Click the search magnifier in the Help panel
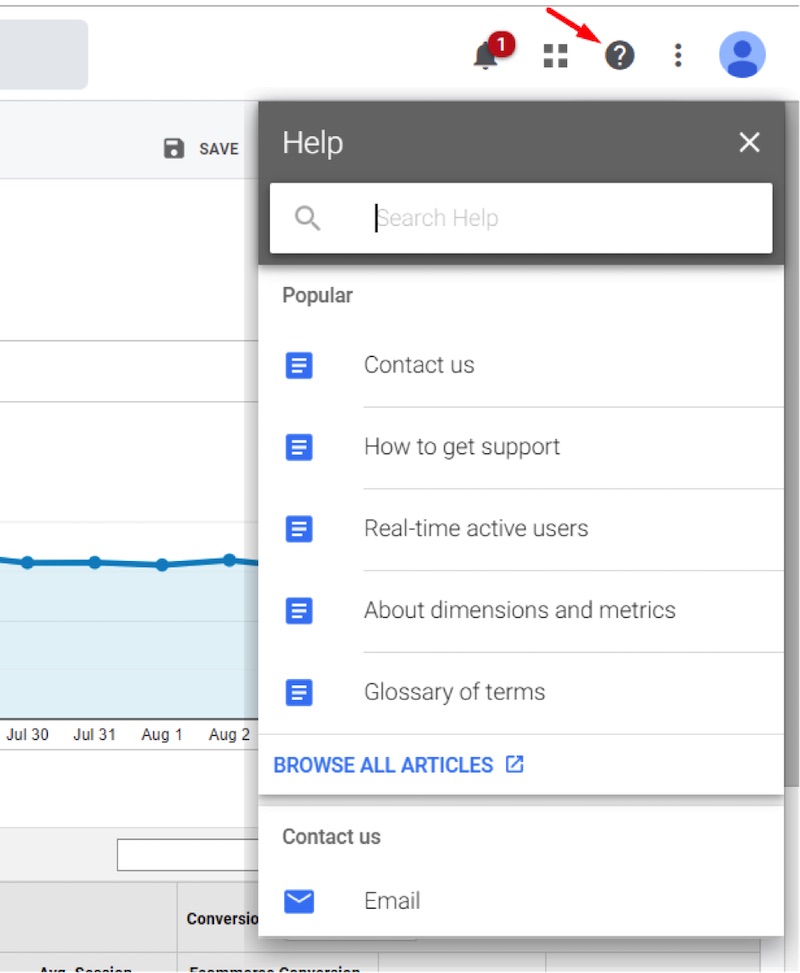This screenshot has width=800, height=973. [308, 217]
